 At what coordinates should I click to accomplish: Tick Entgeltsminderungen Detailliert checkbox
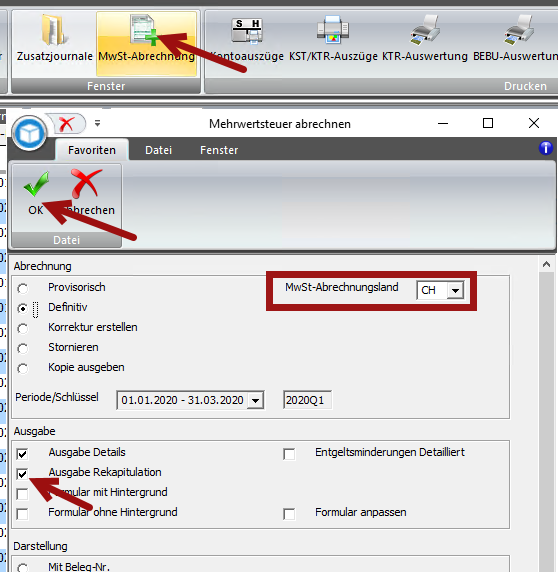(289, 454)
